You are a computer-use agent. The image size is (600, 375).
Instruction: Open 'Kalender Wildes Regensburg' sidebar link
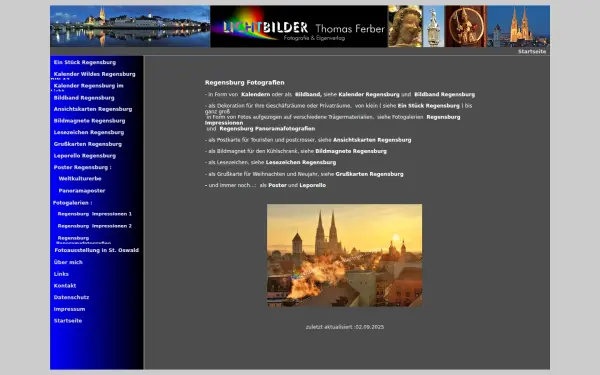click(95, 74)
